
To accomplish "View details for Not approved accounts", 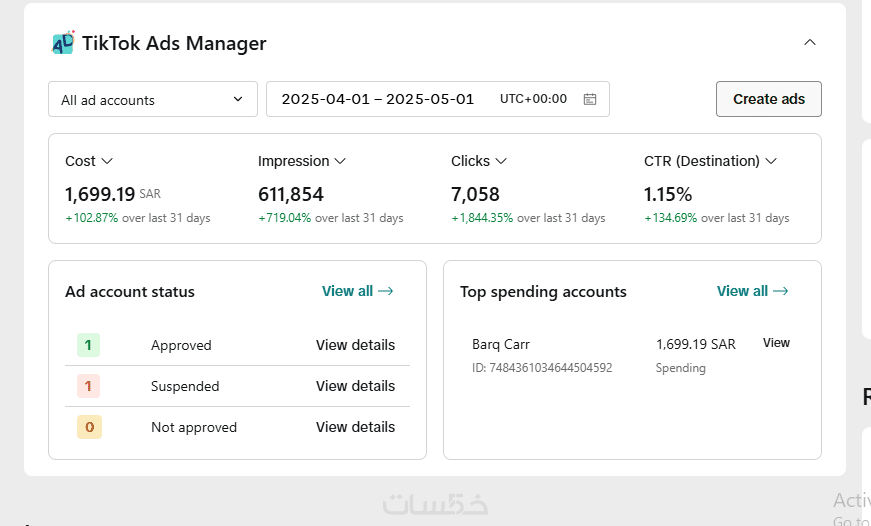I will point(355,427).
